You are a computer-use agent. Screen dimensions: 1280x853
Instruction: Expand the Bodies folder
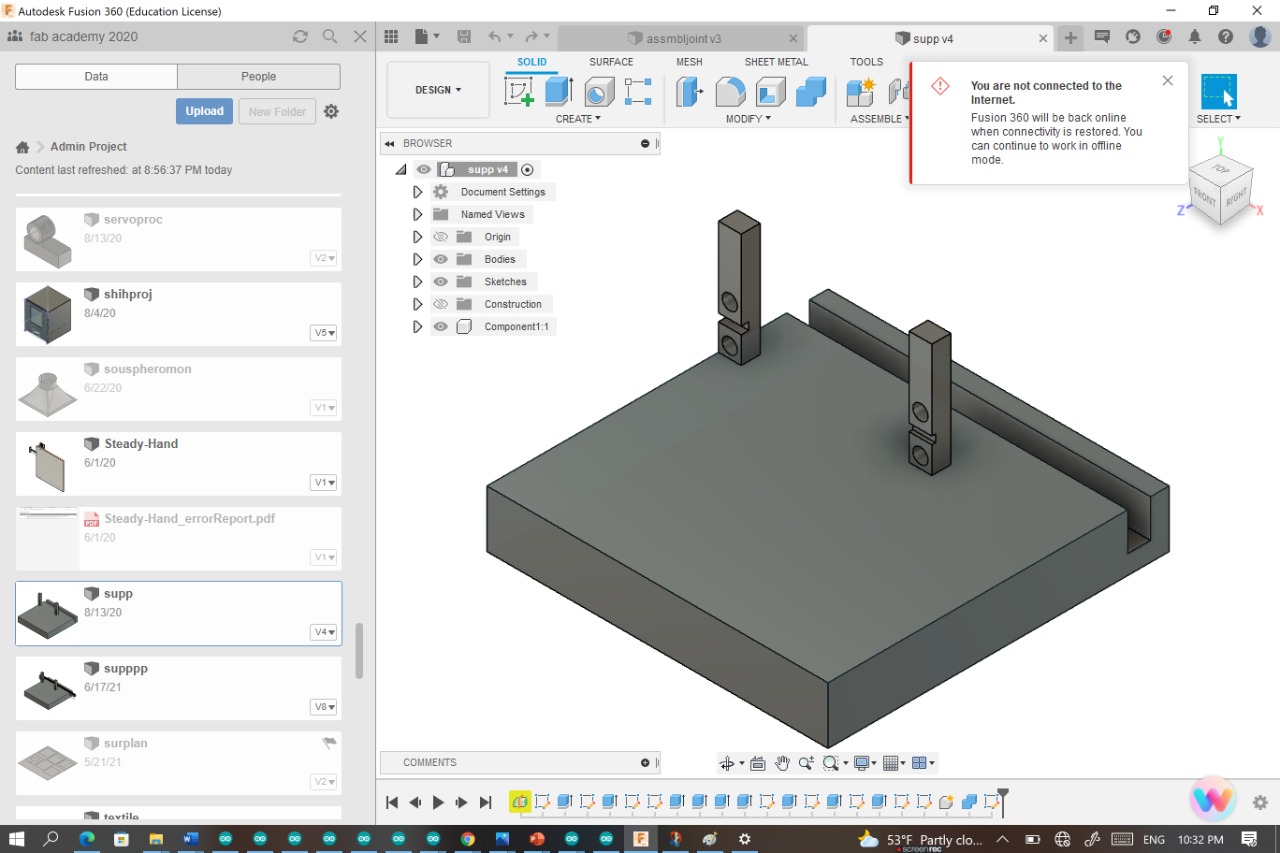coord(418,259)
